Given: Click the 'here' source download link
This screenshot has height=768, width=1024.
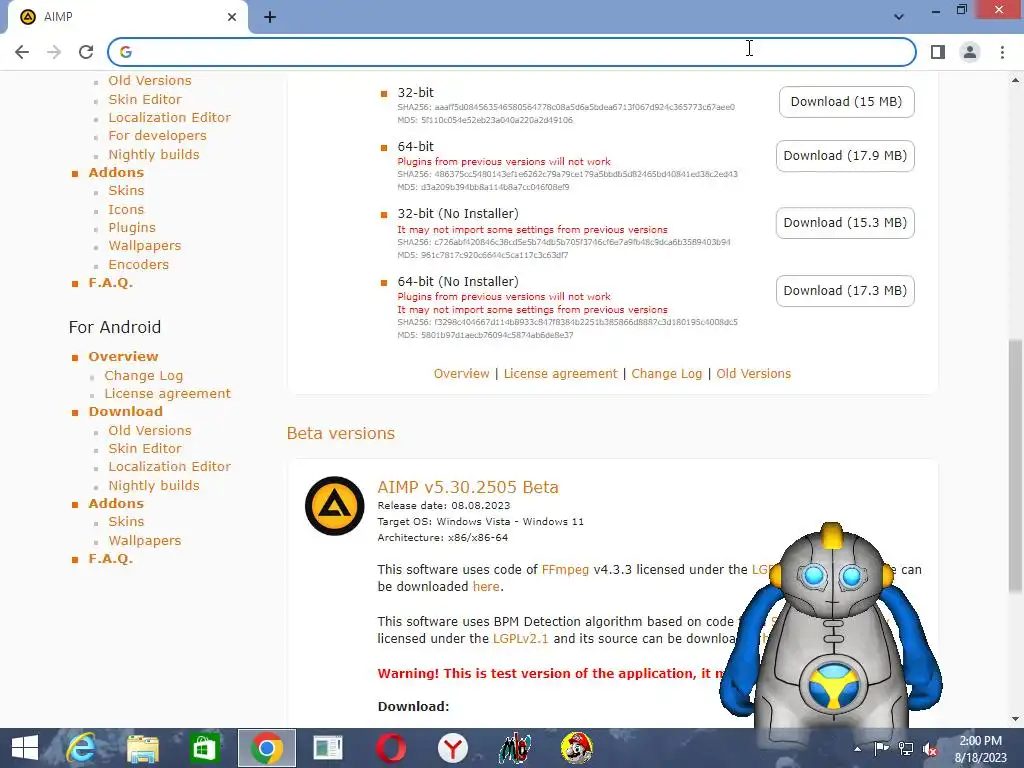Looking at the screenshot, I should click(x=486, y=586).
